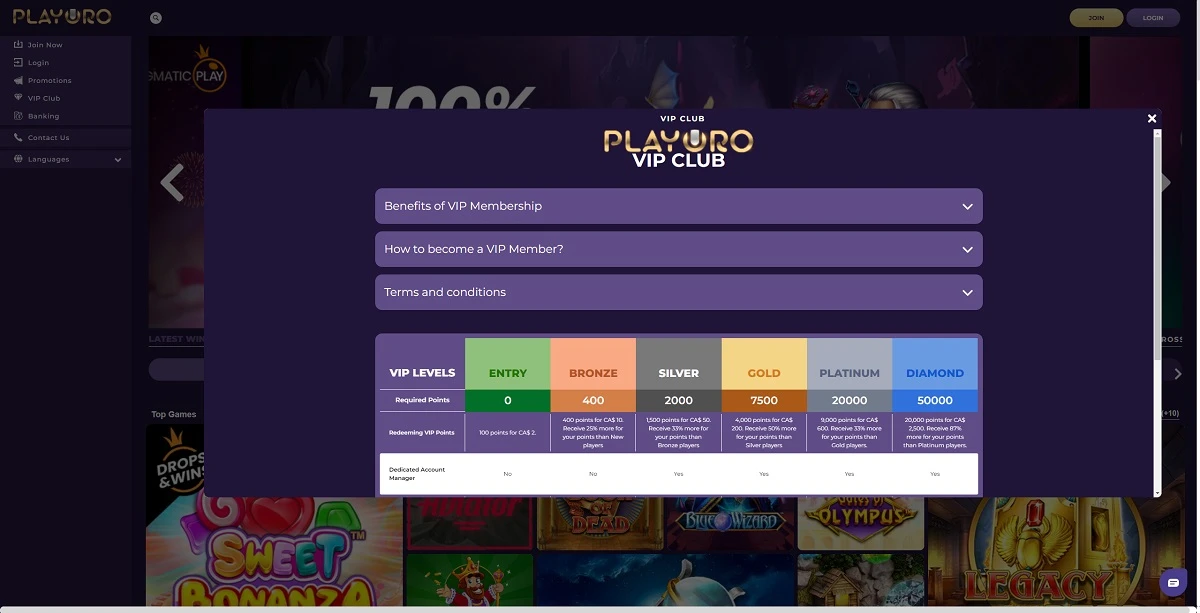Click the scroll-up arrow of popup scrollbar

click(1157, 134)
